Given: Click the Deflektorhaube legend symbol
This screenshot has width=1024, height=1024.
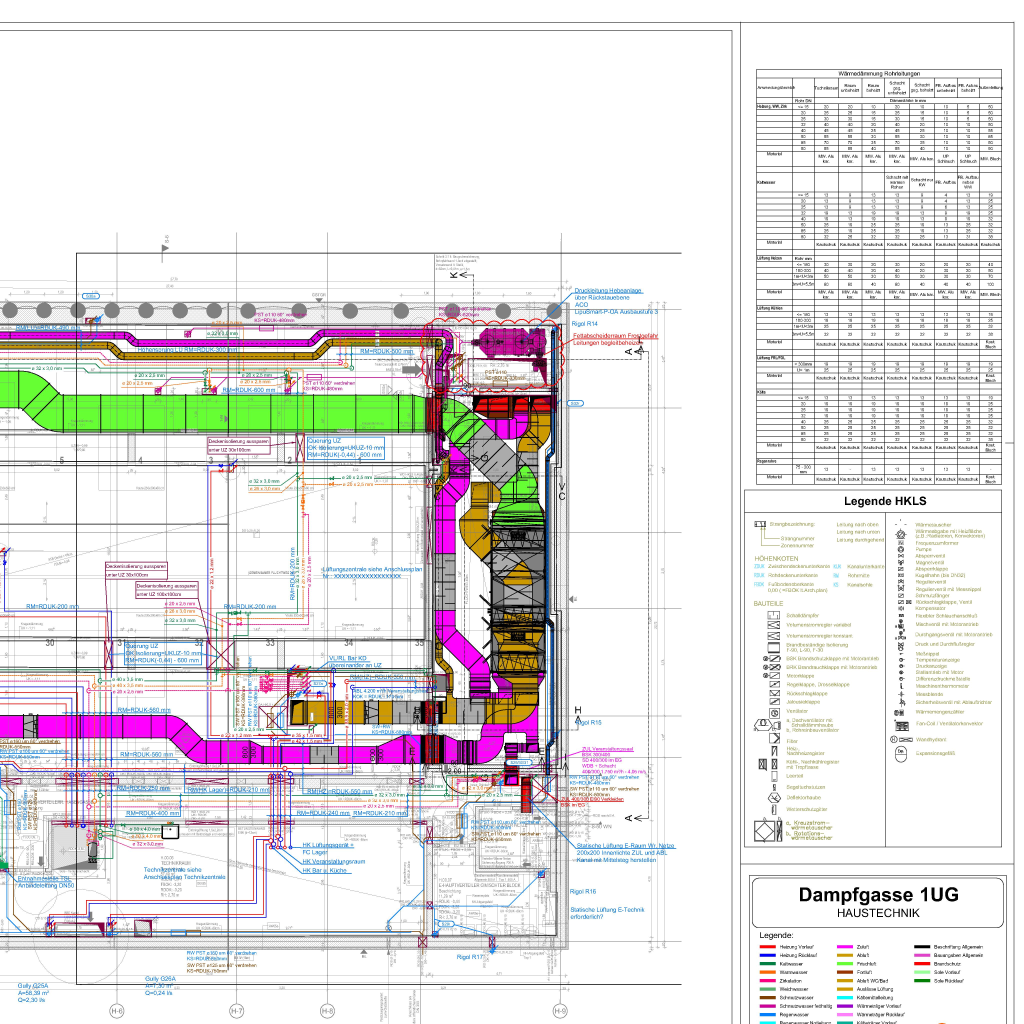Looking at the screenshot, I should pyautogui.click(x=773, y=797).
